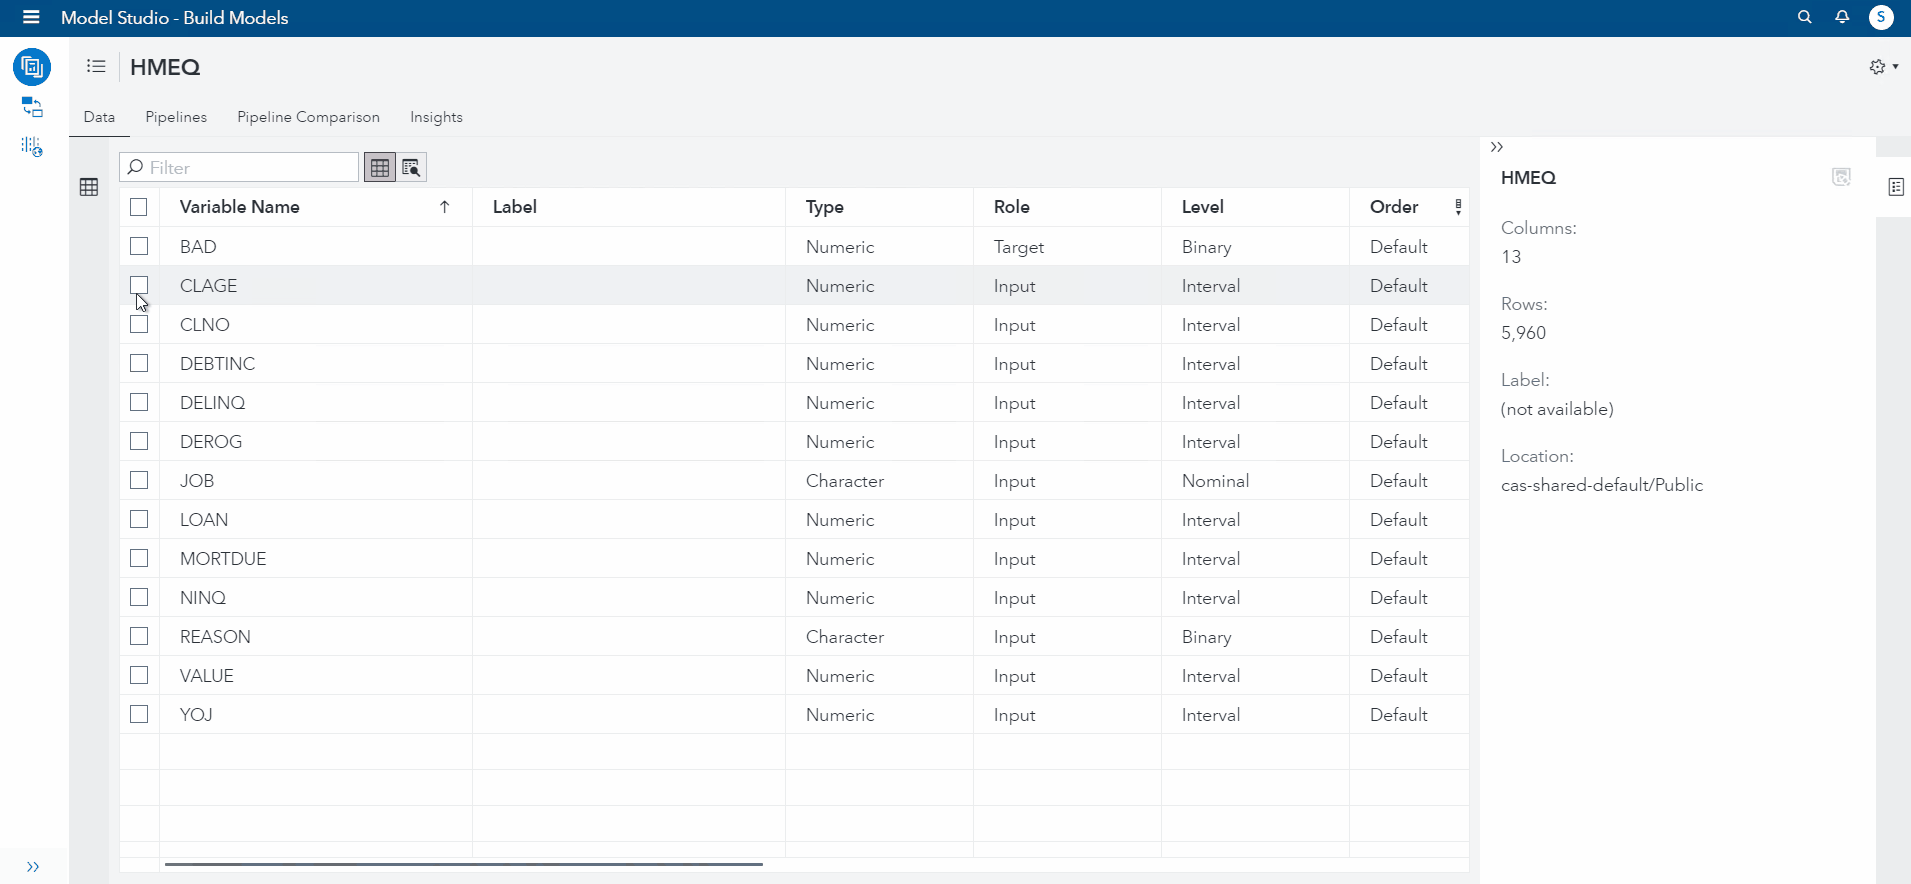This screenshot has width=1911, height=884.
Task: Click the Input role cell for NINQ
Action: pyautogui.click(x=1067, y=598)
